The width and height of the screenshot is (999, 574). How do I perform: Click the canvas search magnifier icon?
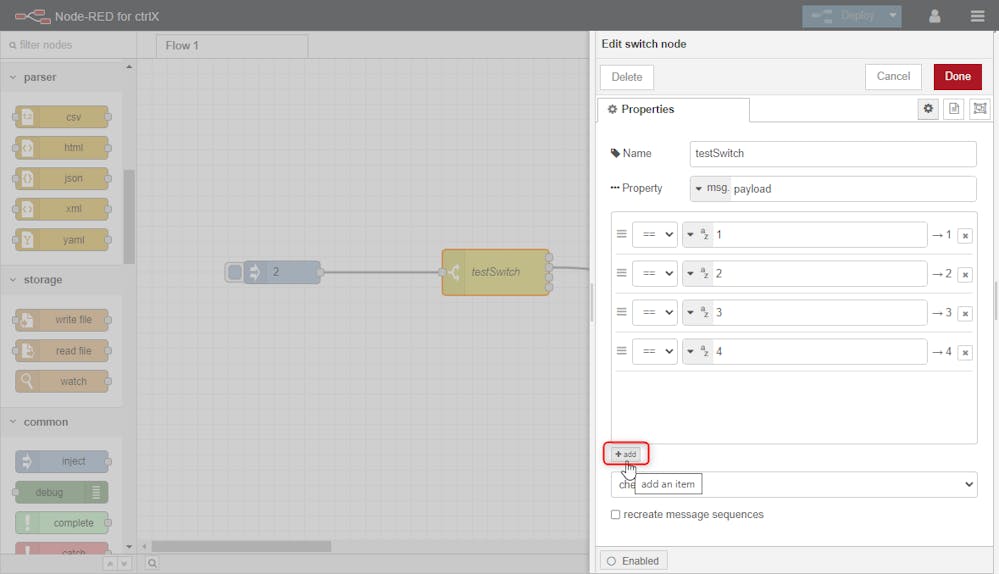point(152,563)
